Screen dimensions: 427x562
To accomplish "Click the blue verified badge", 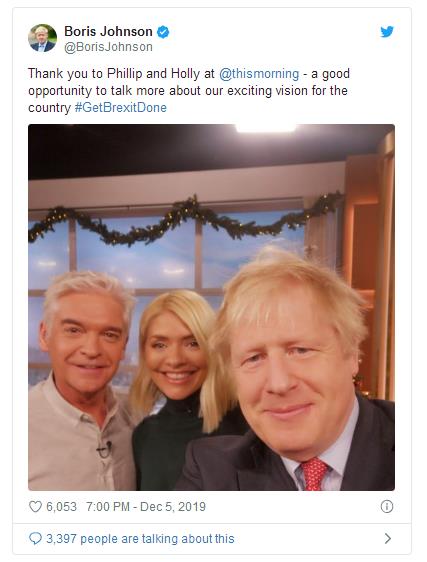I will [163, 32].
